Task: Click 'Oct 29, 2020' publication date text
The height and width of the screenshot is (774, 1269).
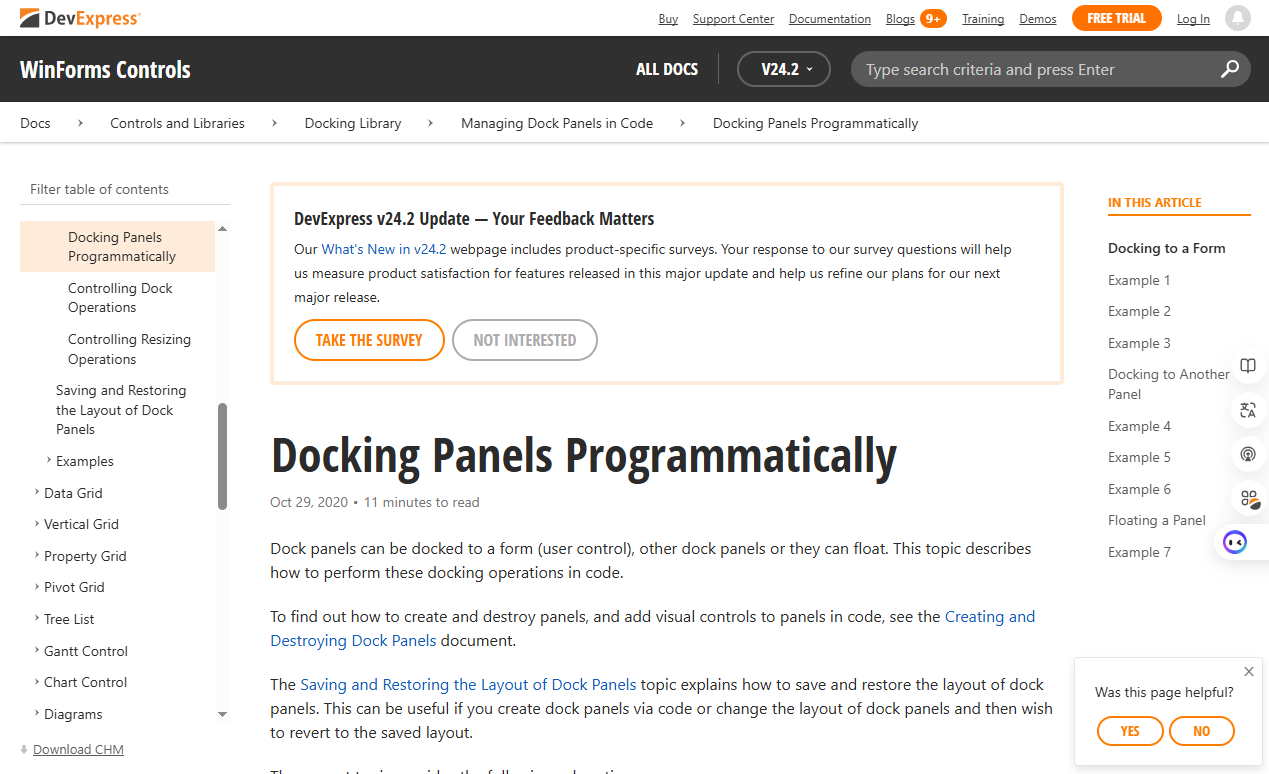Action: pos(309,502)
